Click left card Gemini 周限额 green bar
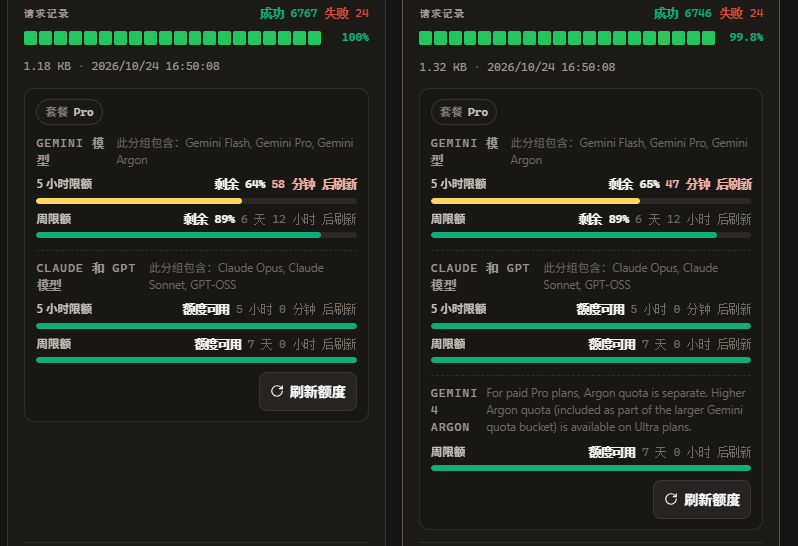Screen dimensions: 798x546 (196, 235)
